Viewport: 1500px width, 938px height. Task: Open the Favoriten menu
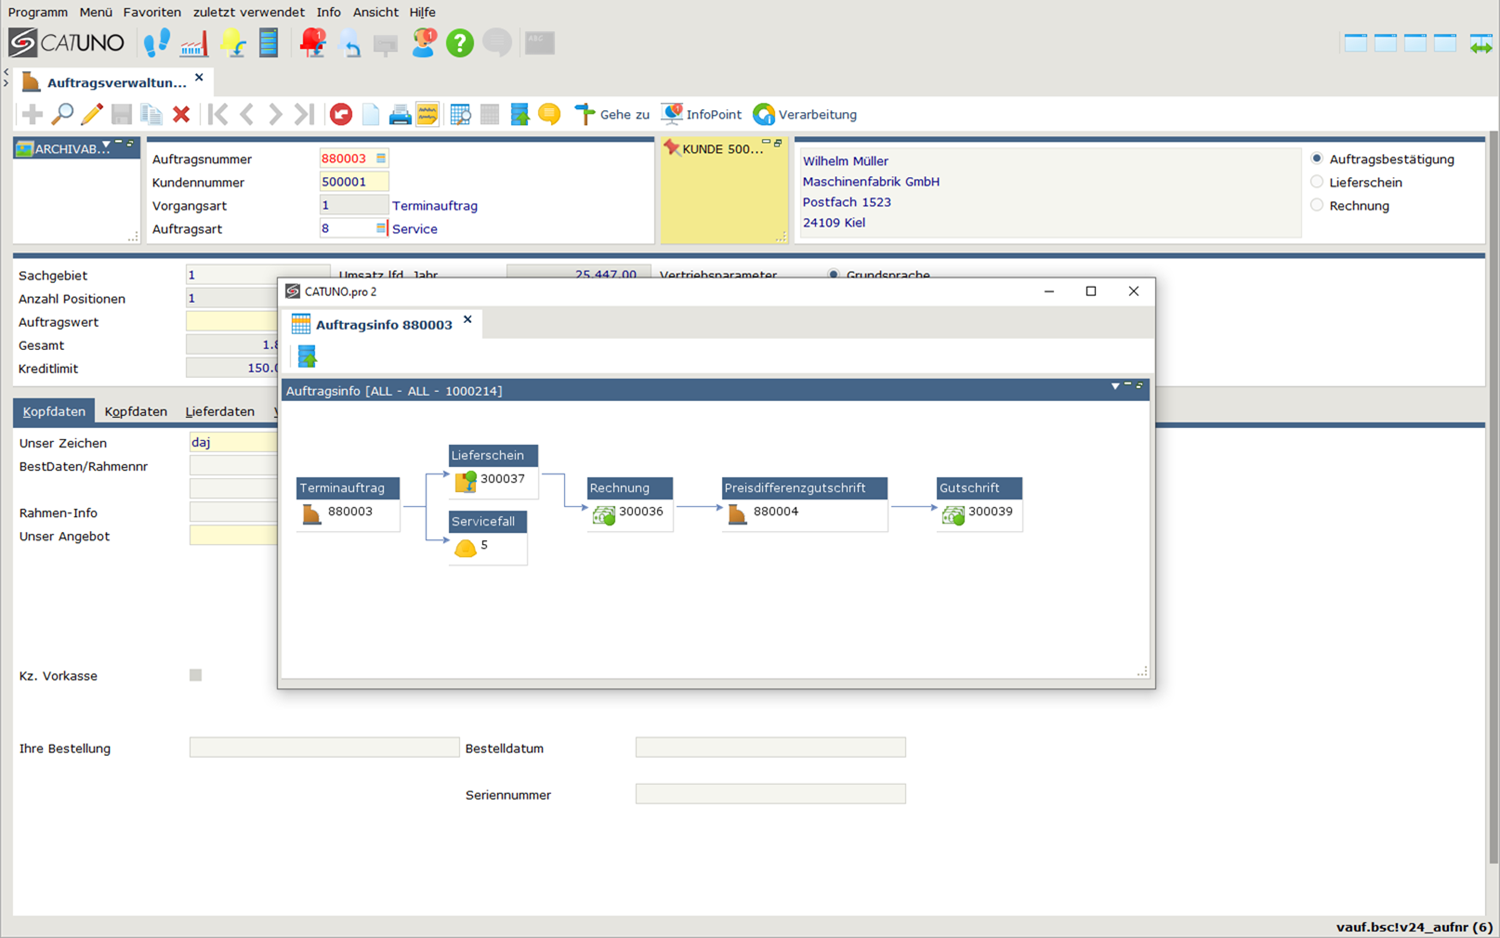click(x=152, y=12)
